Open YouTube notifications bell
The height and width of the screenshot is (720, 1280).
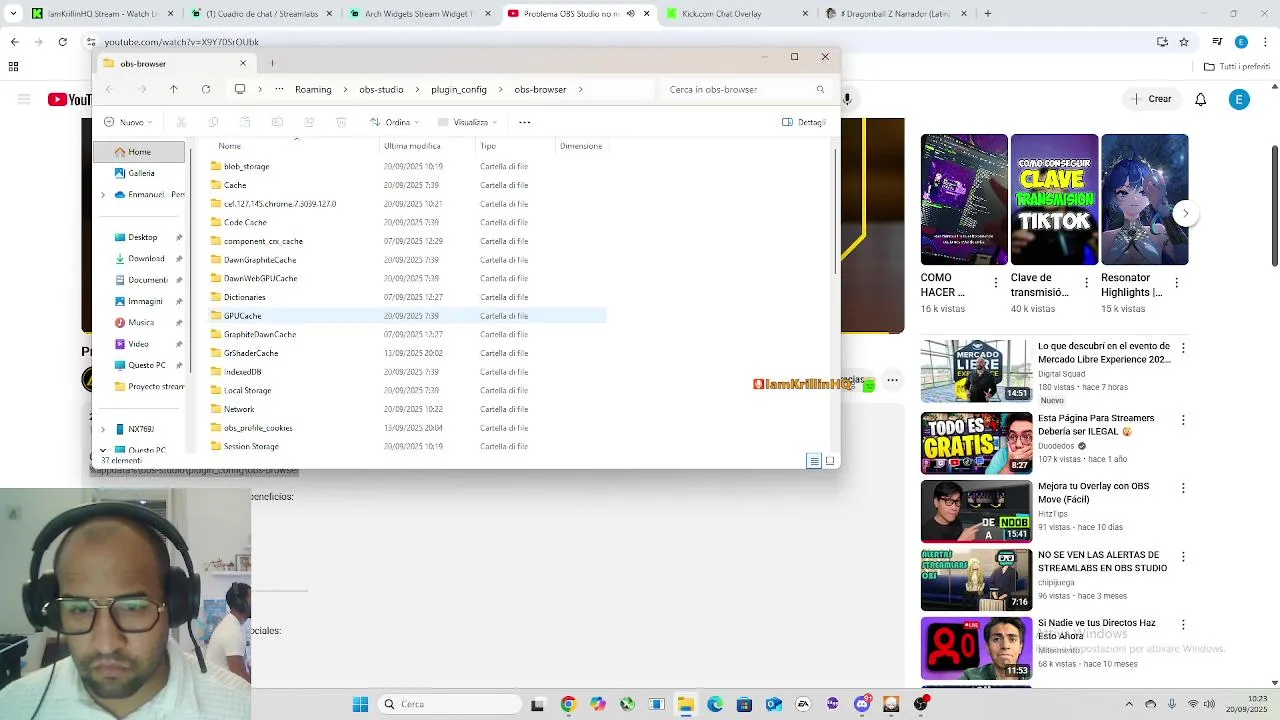(1201, 99)
